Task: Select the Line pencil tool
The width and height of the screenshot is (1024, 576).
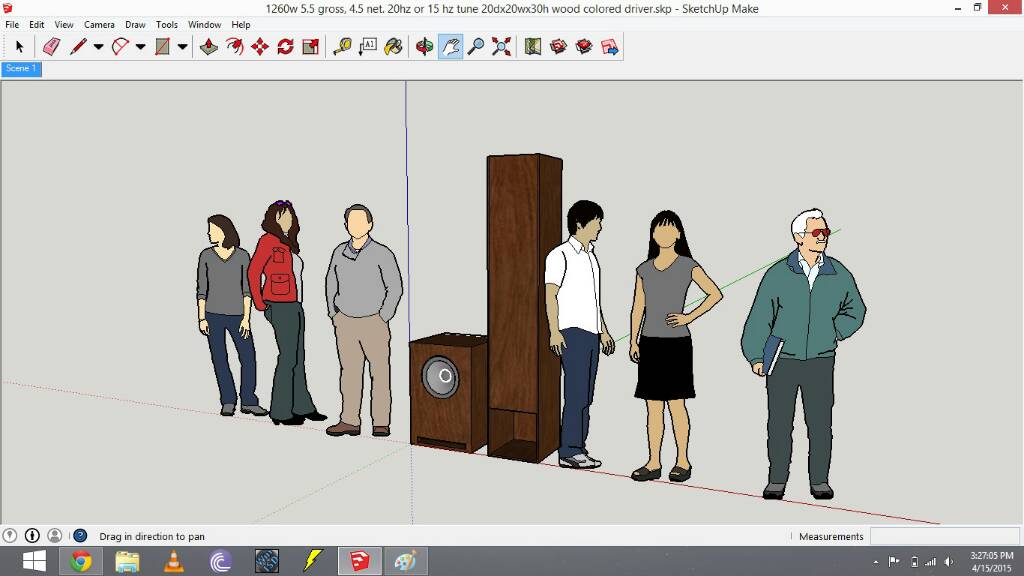Action: tap(78, 46)
